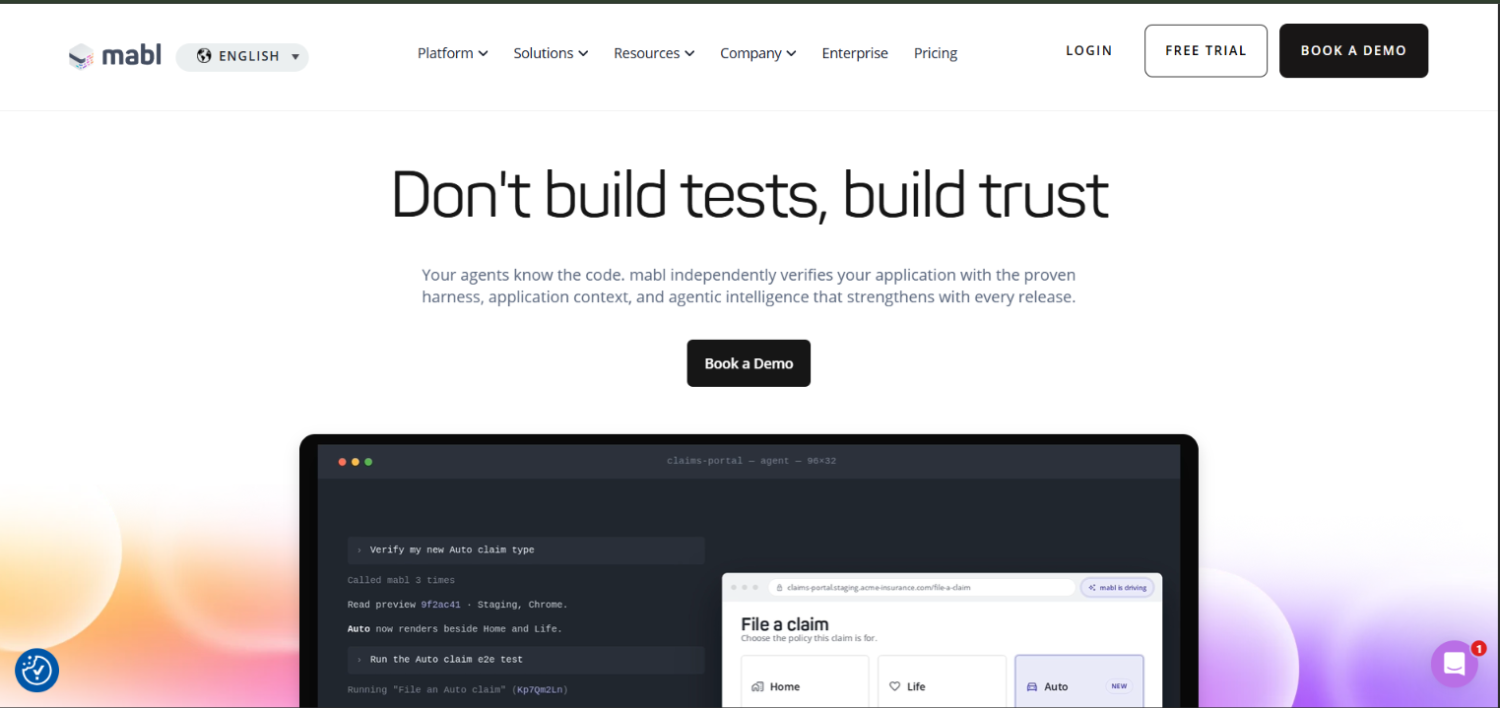Select the Auto policy card
This screenshot has height=708, width=1500.
tap(1079, 682)
